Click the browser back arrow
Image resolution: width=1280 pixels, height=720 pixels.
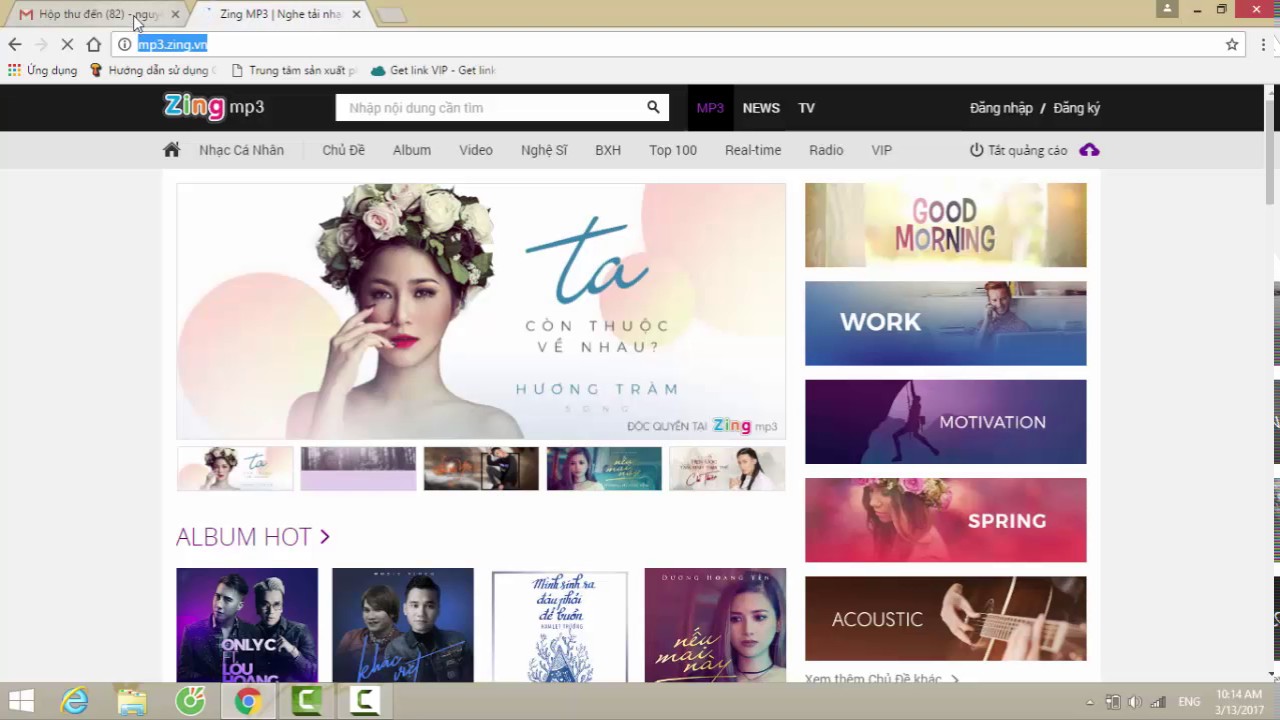coord(15,44)
